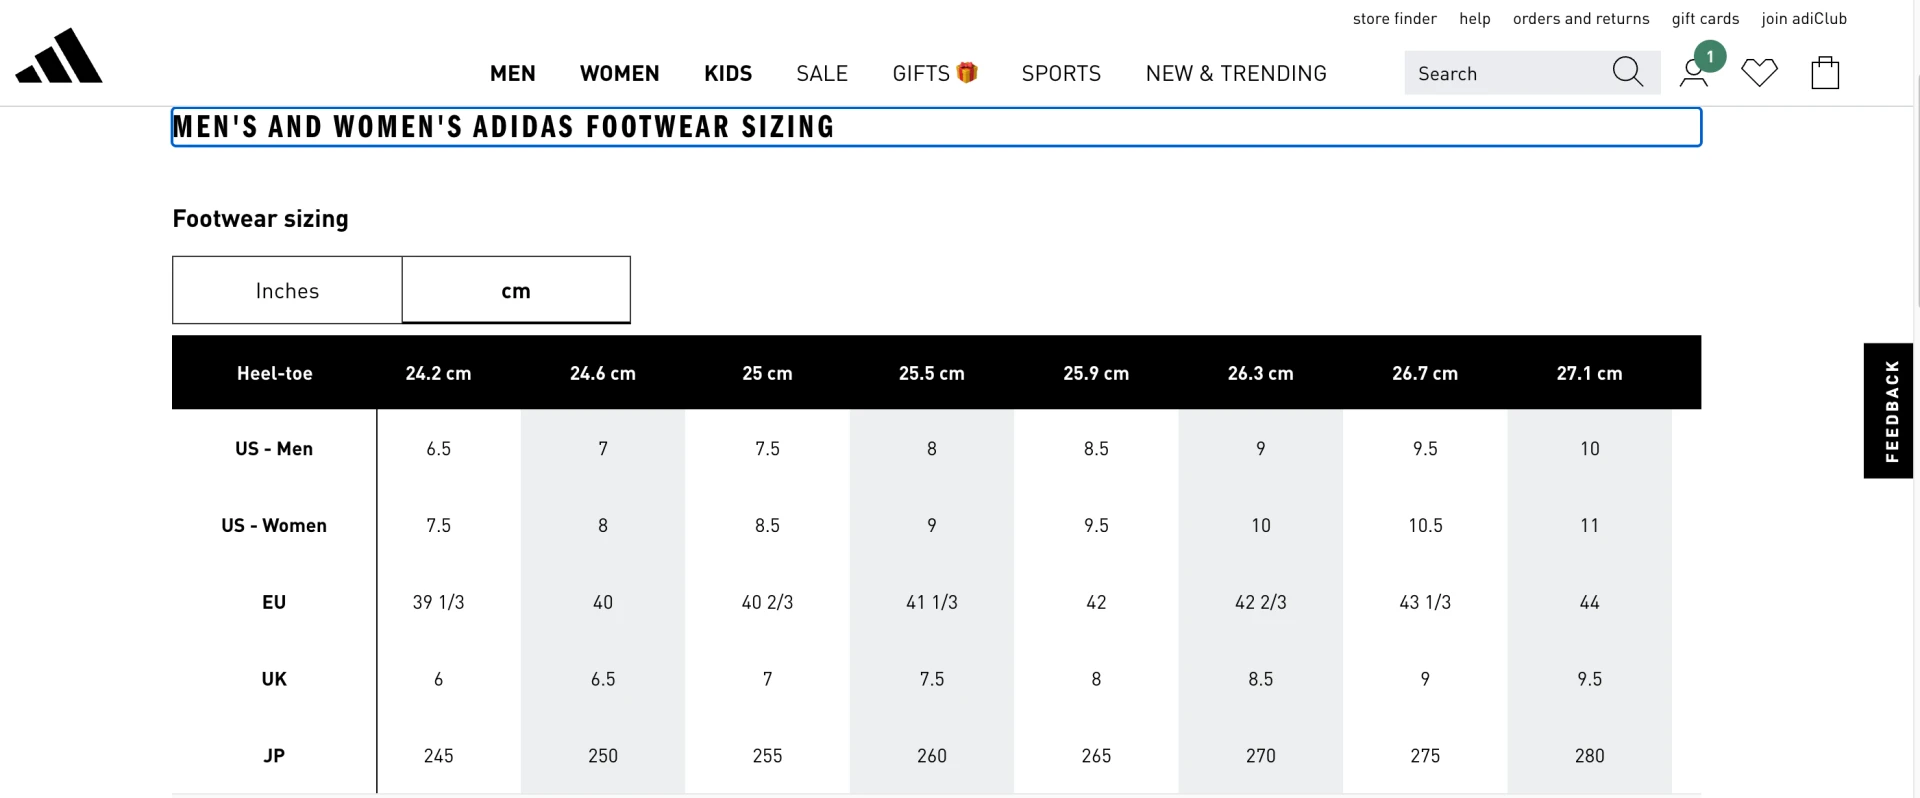
Task: Click the 24.2 cm column header
Action: pyautogui.click(x=438, y=373)
